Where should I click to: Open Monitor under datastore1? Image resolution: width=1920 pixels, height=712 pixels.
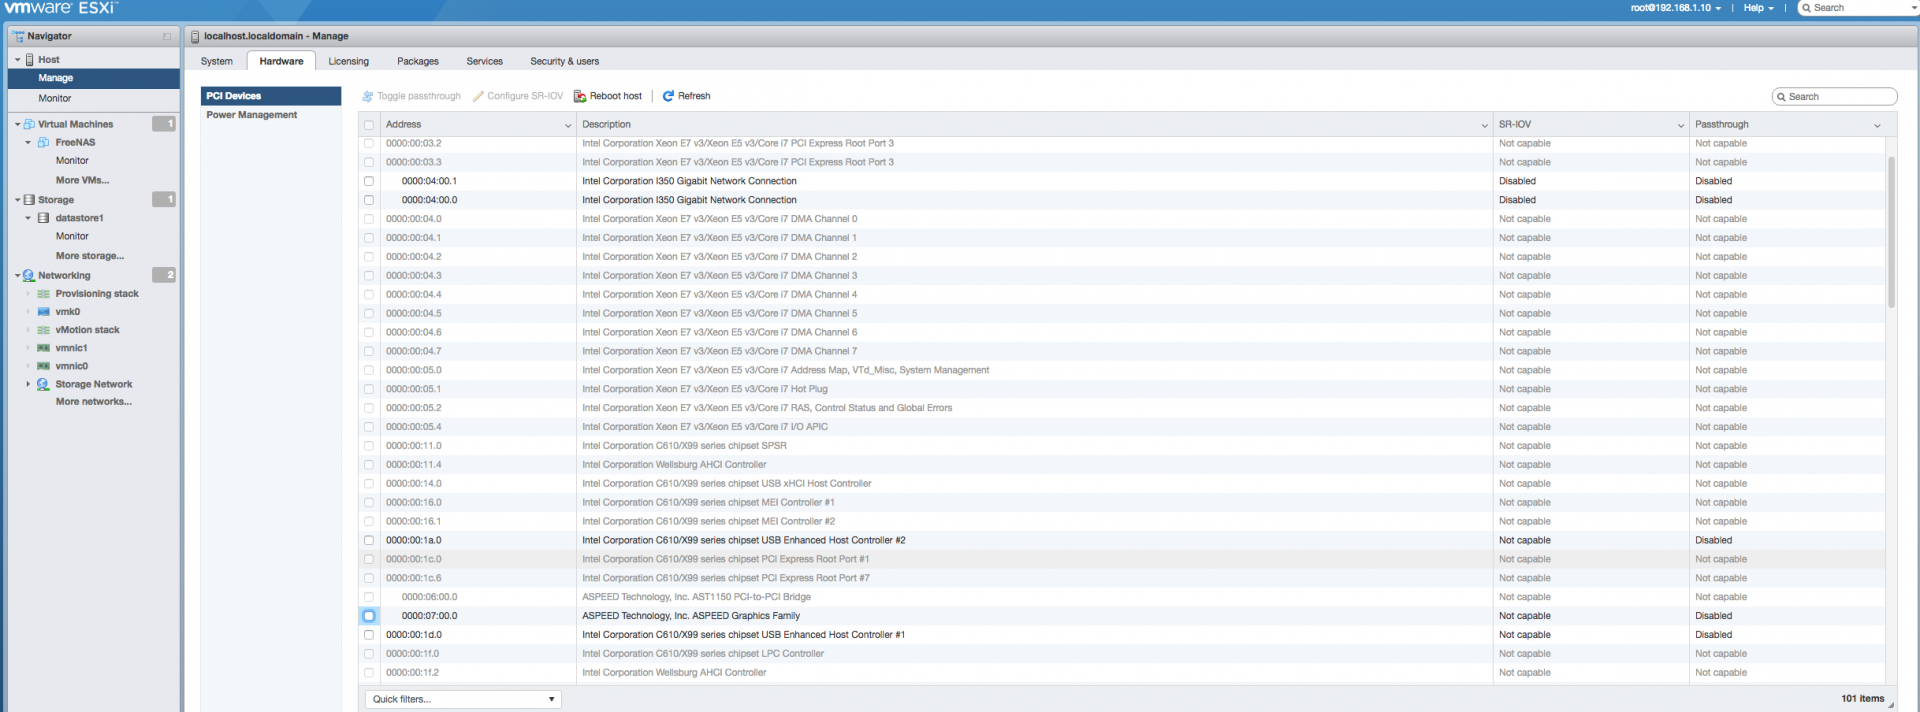pyautogui.click(x=72, y=236)
